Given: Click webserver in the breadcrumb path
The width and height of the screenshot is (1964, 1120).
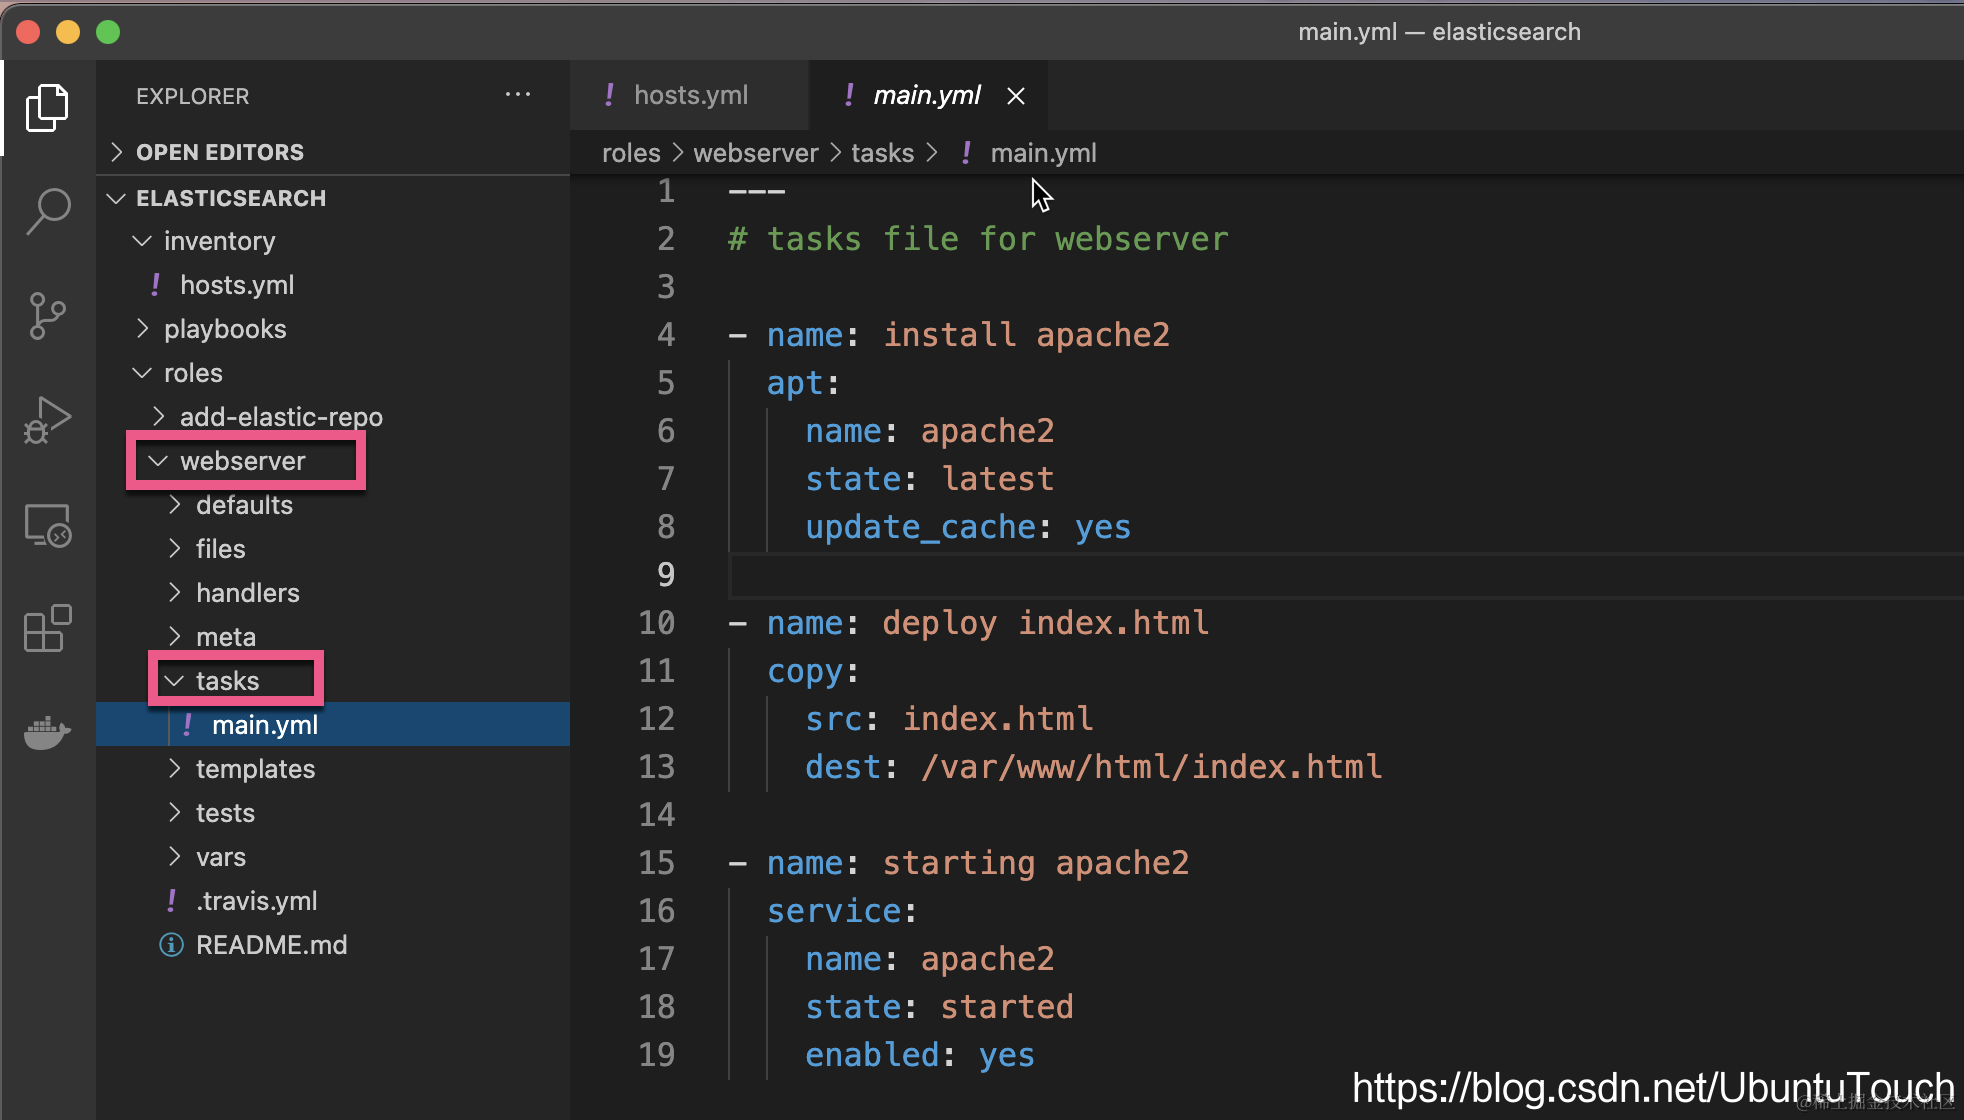Looking at the screenshot, I should (x=755, y=153).
